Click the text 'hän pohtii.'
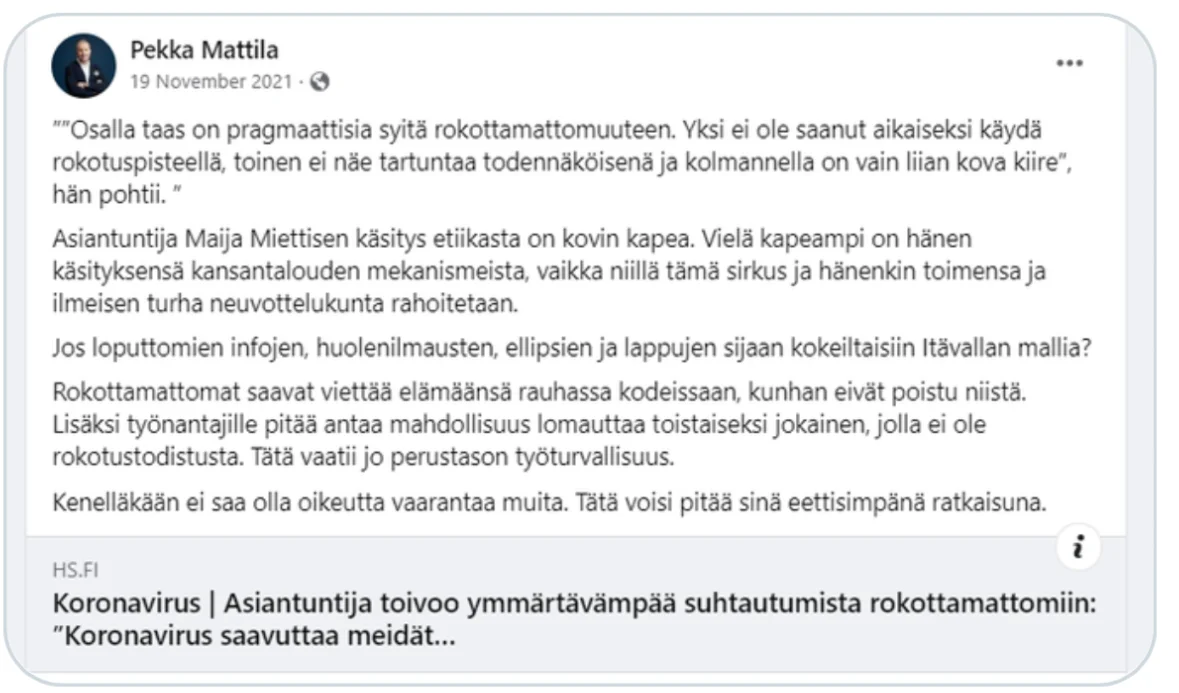 tap(95, 193)
